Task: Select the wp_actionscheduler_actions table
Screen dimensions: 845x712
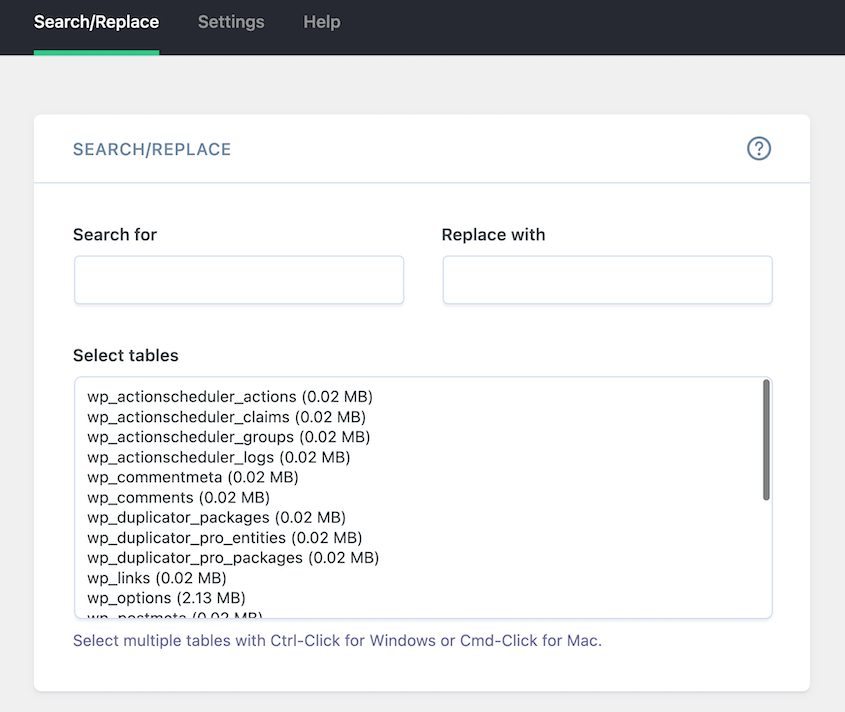Action: tap(230, 397)
